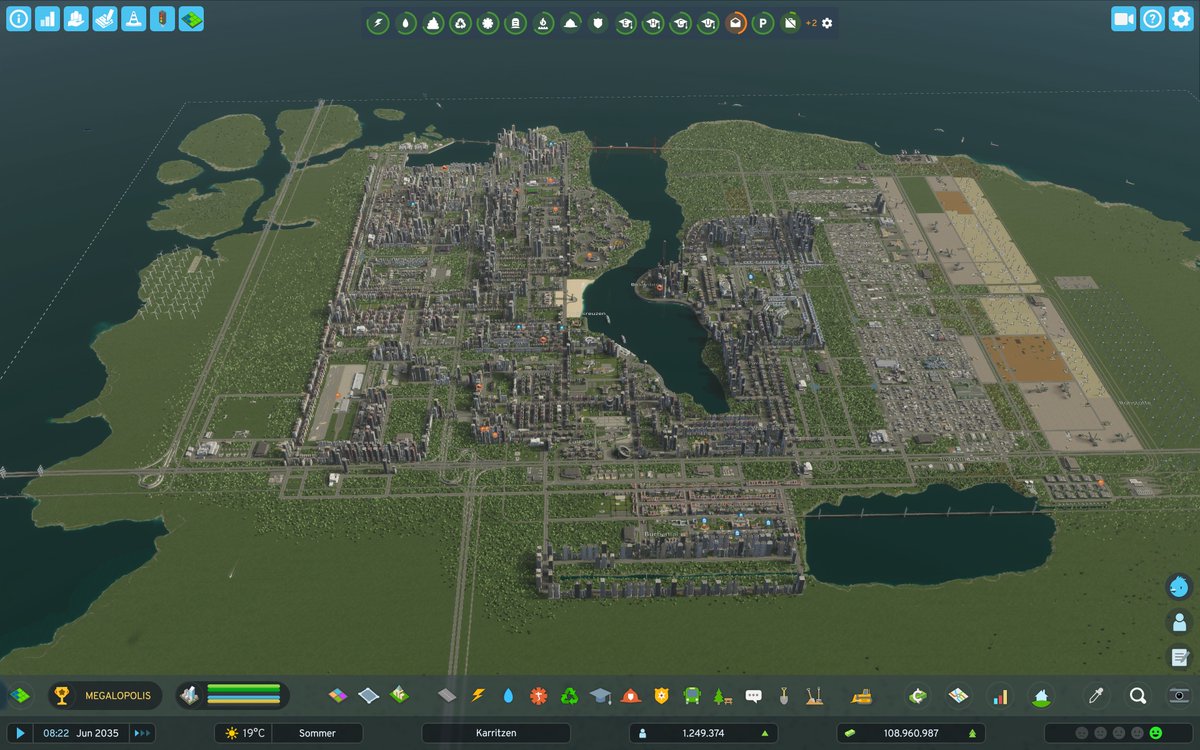Click the police shield status indicator
1200x750 pixels.
(x=598, y=23)
